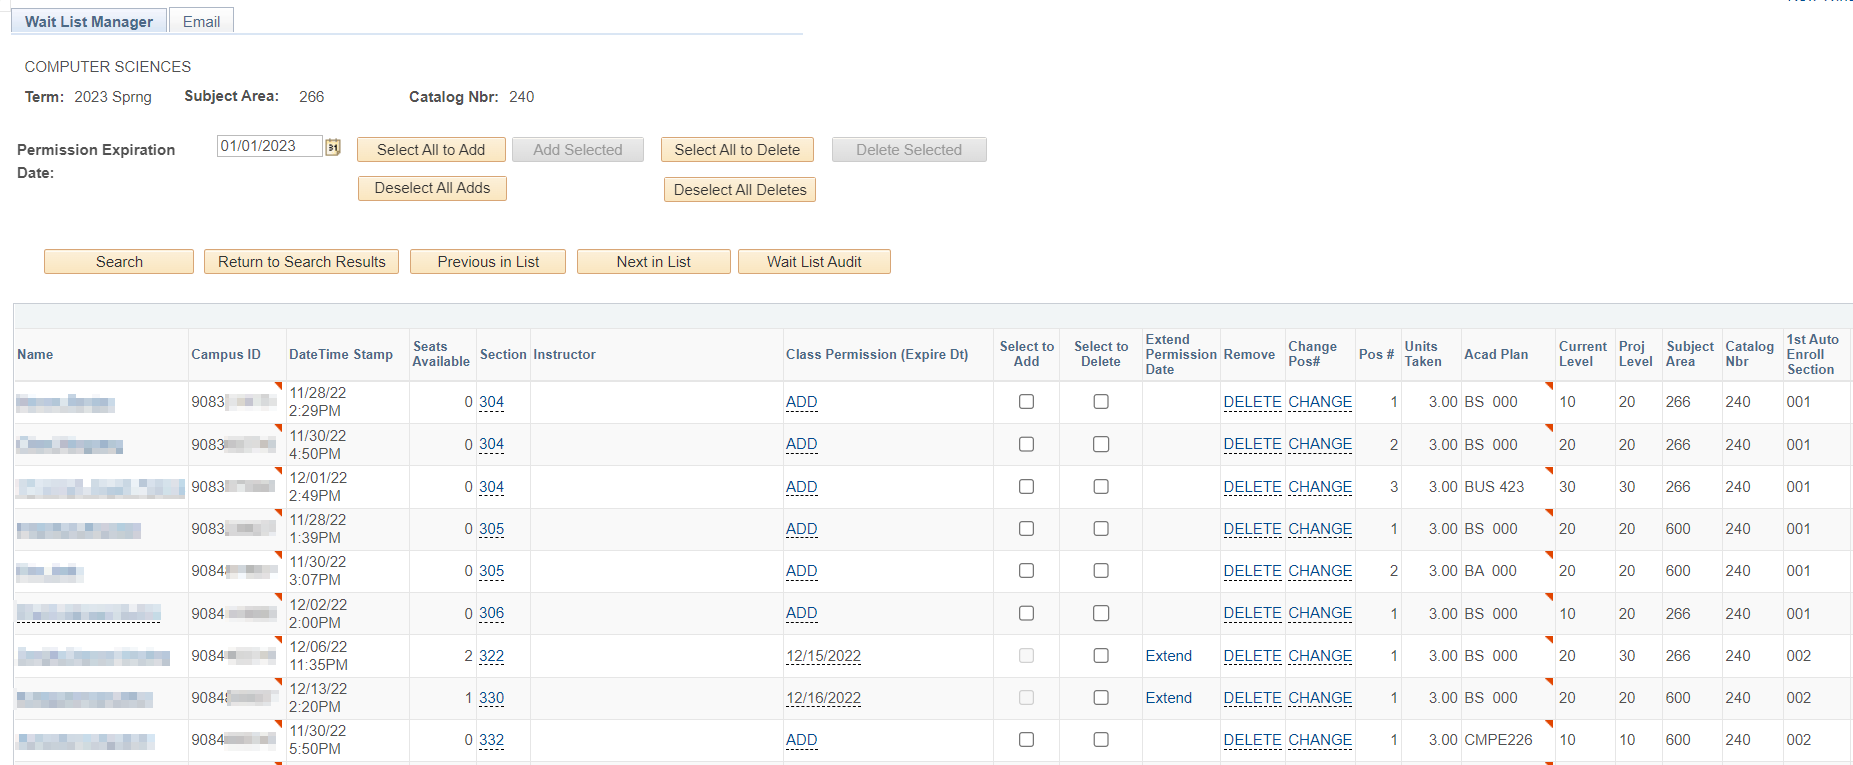
Task: Click DELETE for CMPE226 row
Action: coord(1252,740)
